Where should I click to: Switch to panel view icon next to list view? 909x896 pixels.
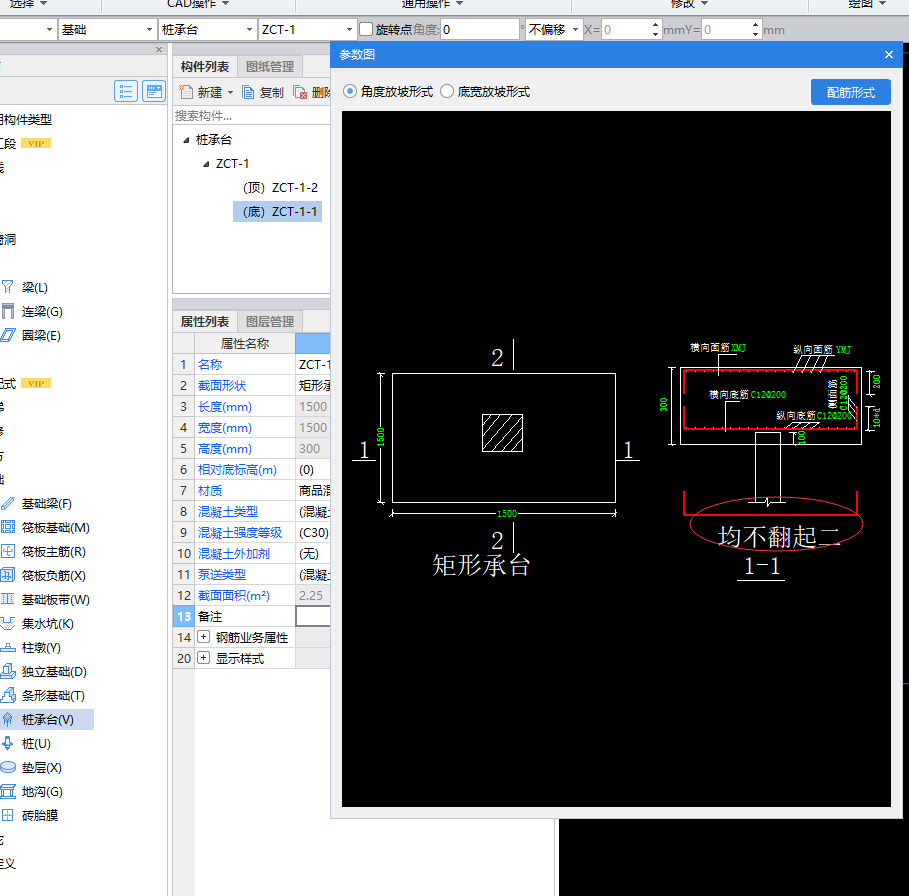(x=154, y=91)
